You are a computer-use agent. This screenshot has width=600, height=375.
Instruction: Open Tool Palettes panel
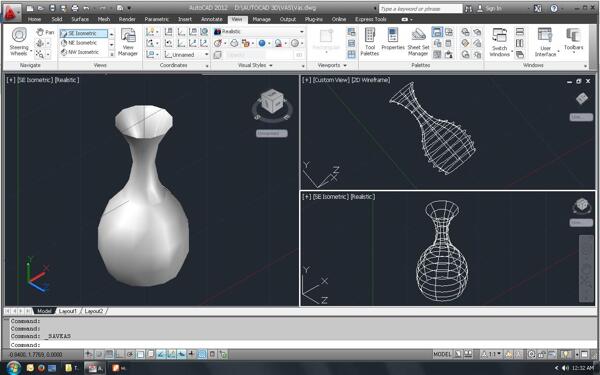click(x=370, y=42)
